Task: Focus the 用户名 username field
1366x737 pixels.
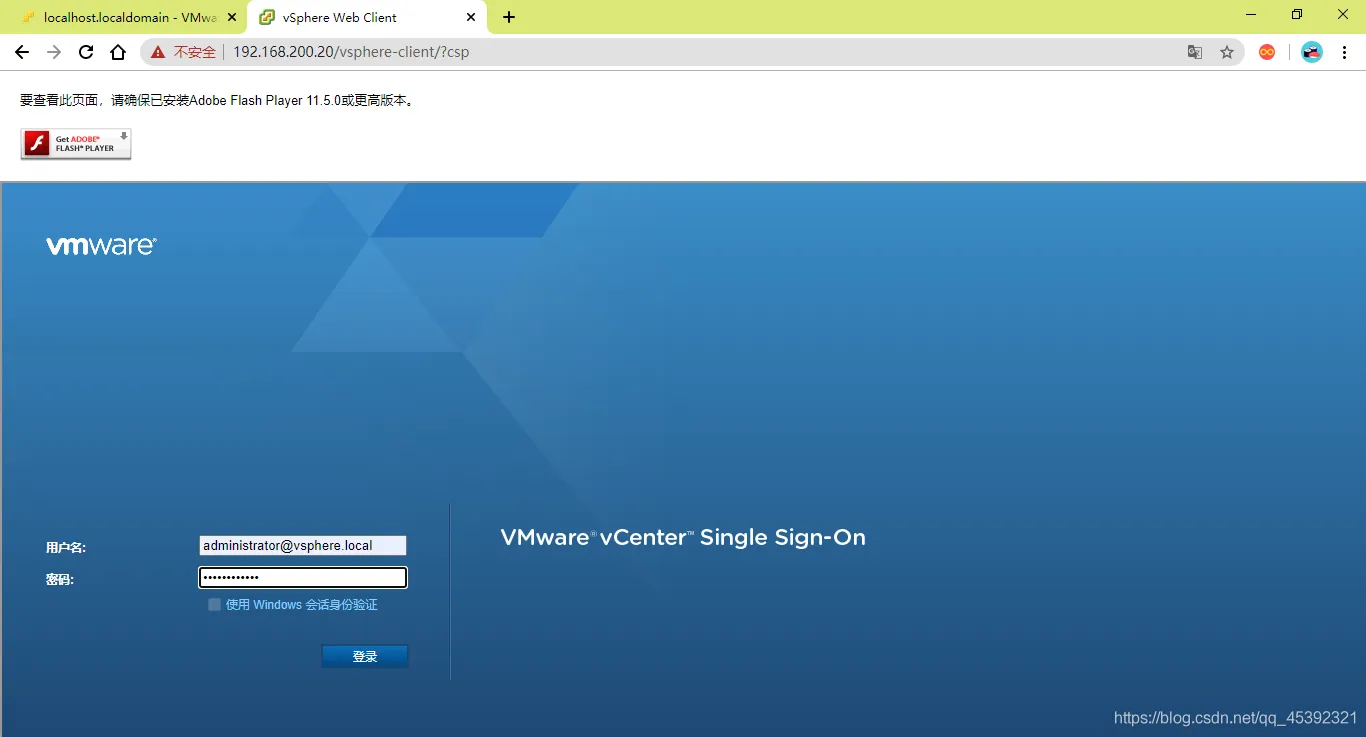Action: pos(303,546)
